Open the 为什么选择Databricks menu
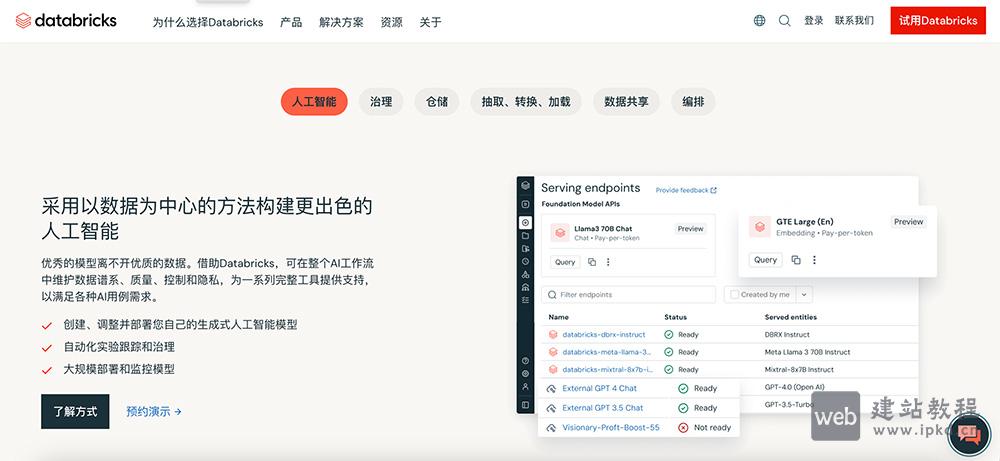1000x461 pixels. [208, 22]
